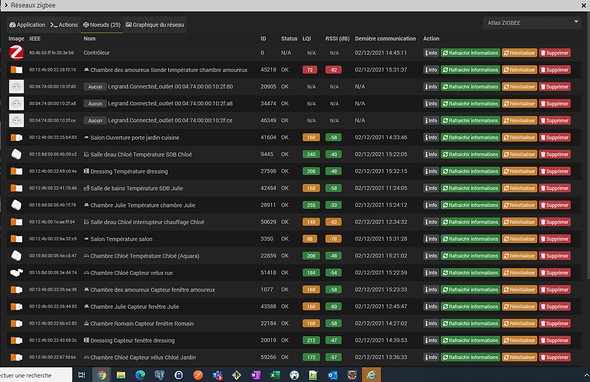Select the Noeuds (25) tab
This screenshot has width=590, height=382.
click(x=102, y=25)
